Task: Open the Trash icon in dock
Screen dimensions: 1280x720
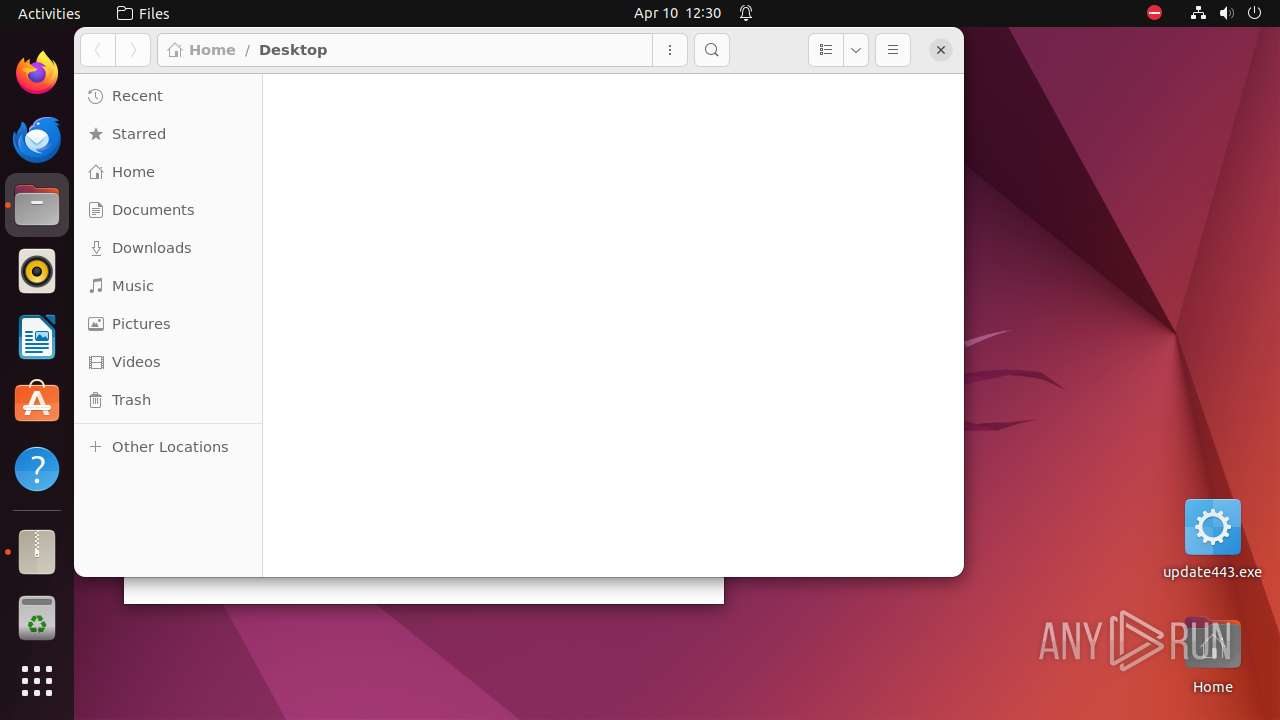Action: 37,618
